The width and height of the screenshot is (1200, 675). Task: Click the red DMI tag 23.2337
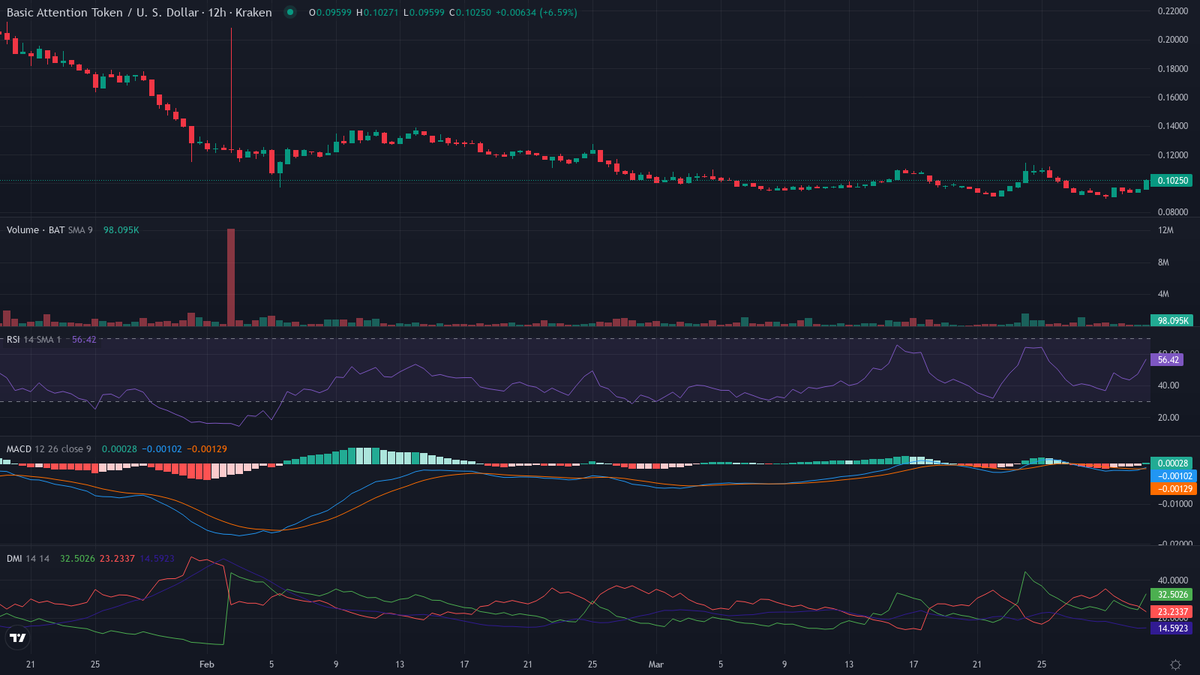click(x=1171, y=611)
